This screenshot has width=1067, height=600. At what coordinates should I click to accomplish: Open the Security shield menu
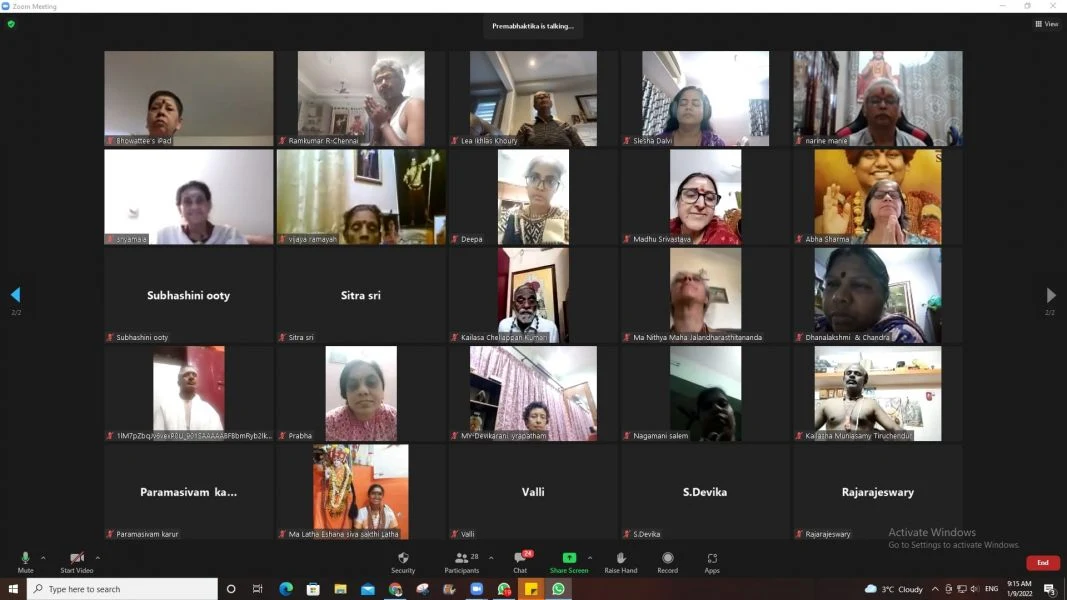click(403, 562)
